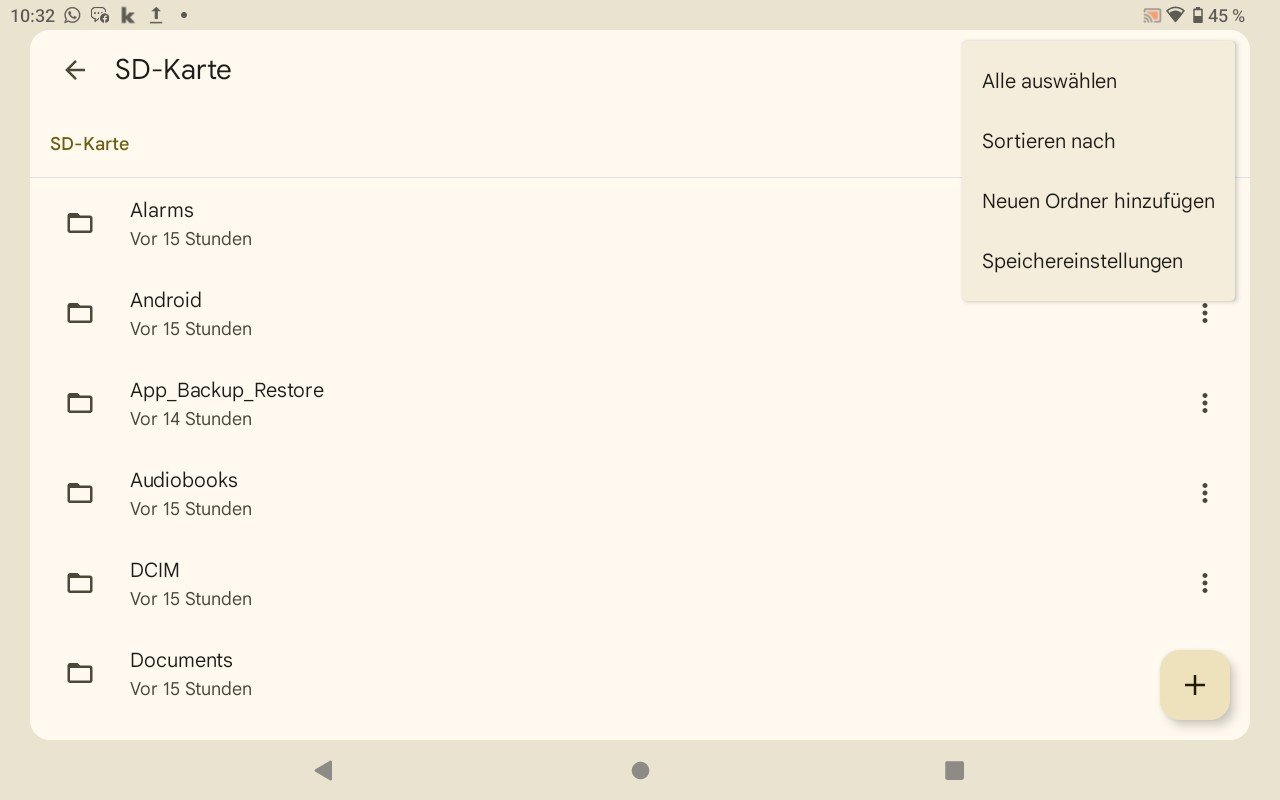1280x800 pixels.
Task: Tap the Android home navigation button
Action: [640, 770]
